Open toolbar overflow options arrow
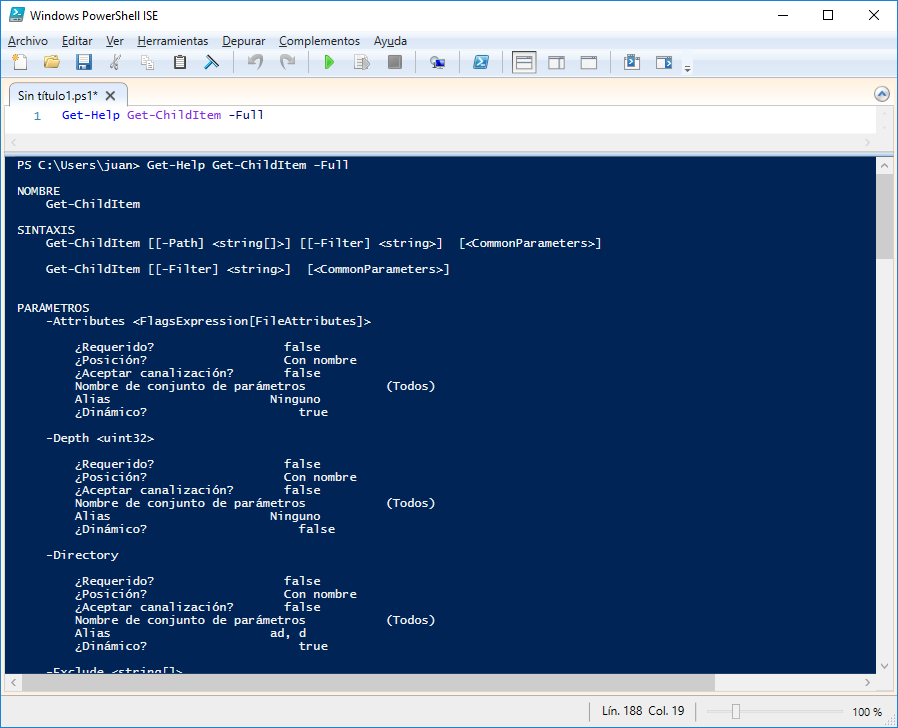The height and width of the screenshot is (728, 898). tap(687, 68)
